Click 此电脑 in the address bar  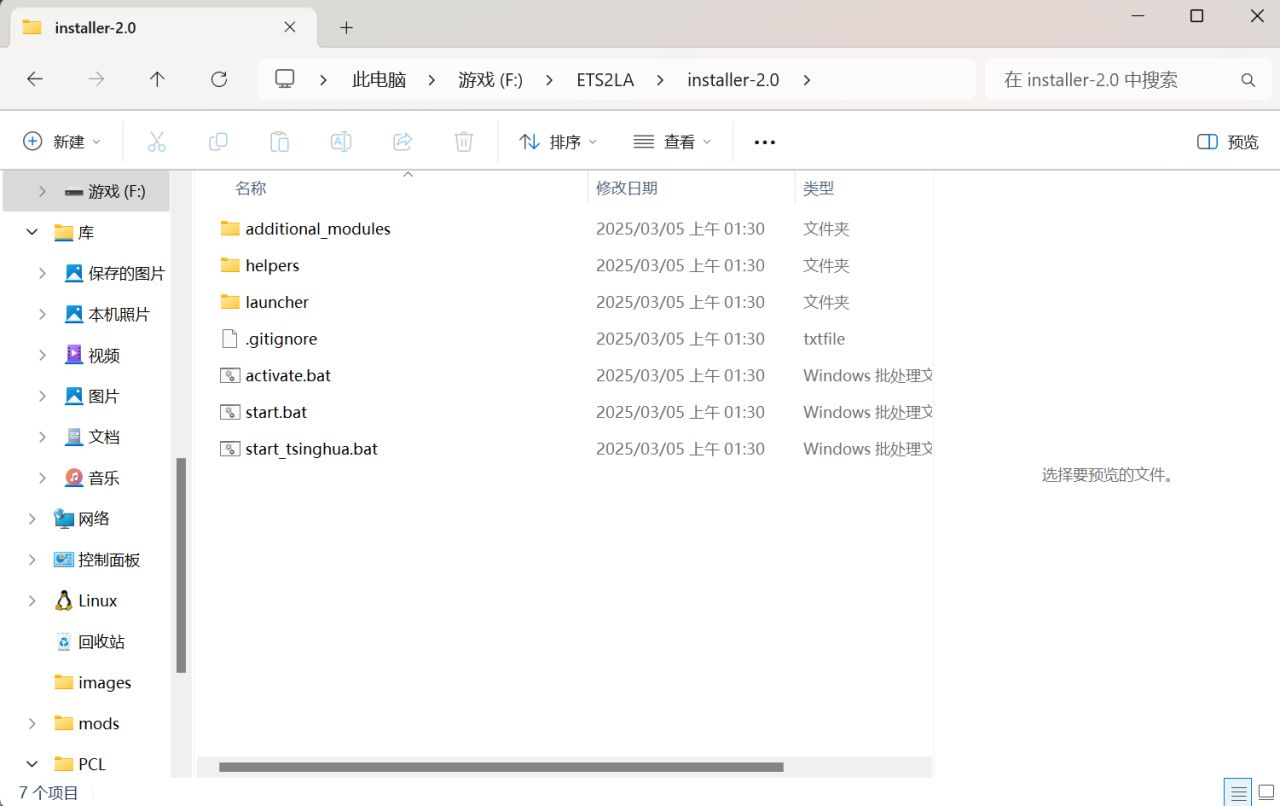pyautogui.click(x=379, y=80)
